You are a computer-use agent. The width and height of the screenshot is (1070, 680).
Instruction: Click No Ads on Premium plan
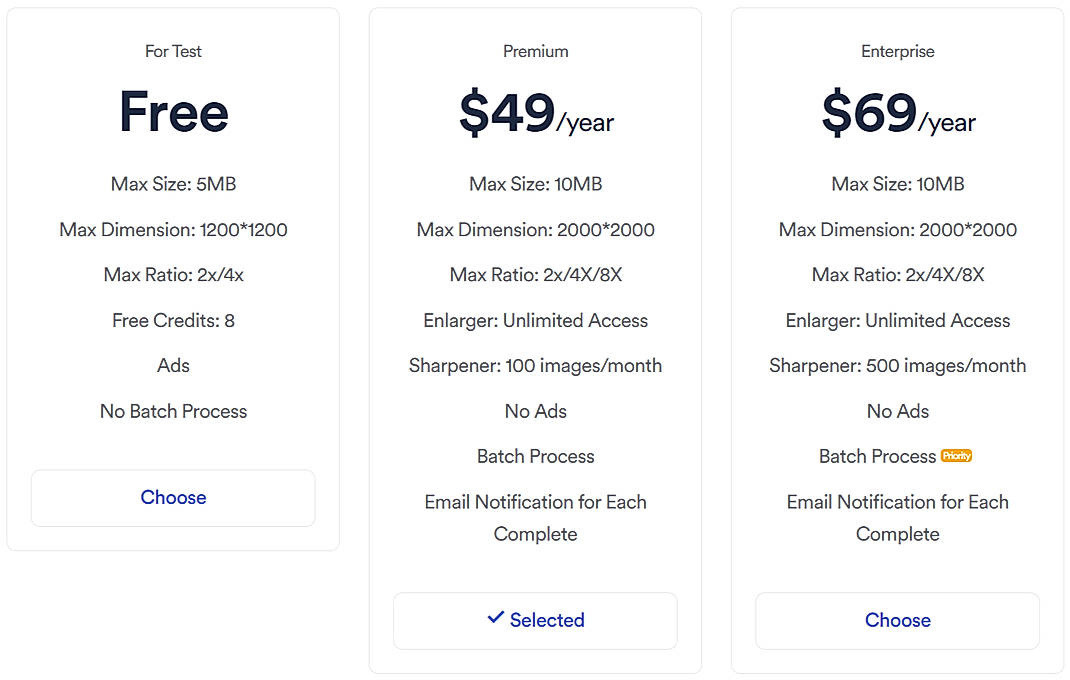click(535, 411)
